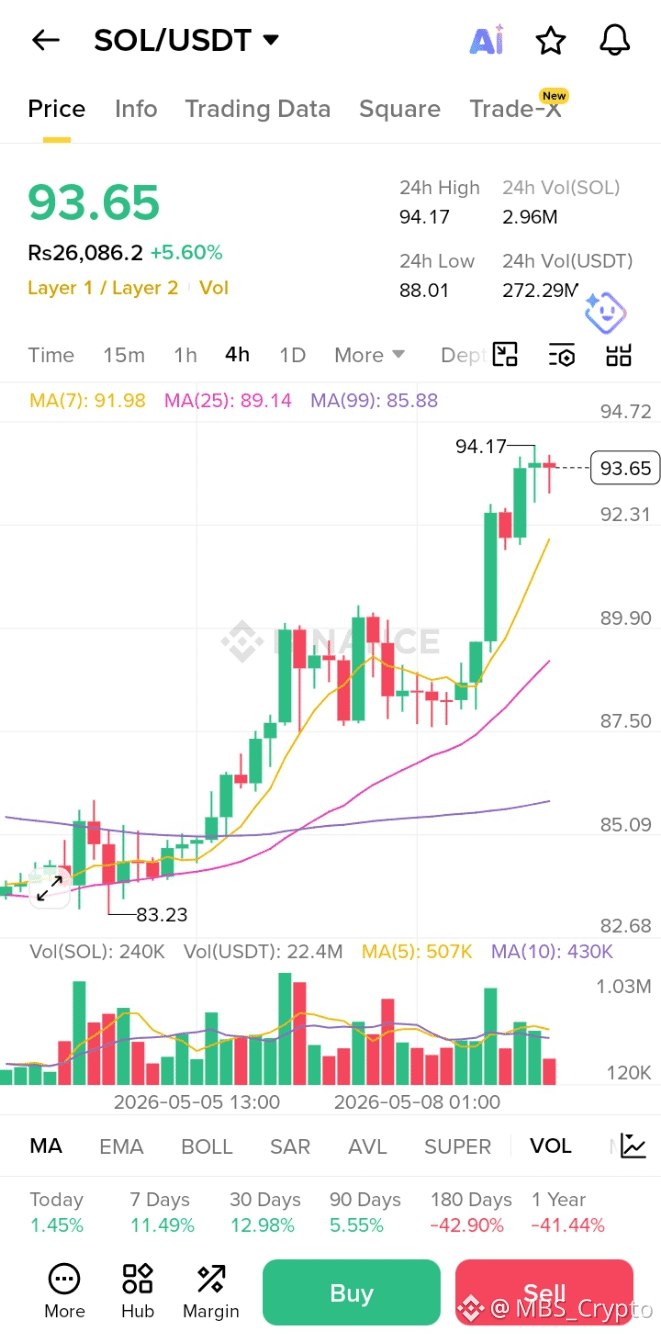This screenshot has height=1334, width=661.
Task: Open the Vol tag link
Action: (214, 288)
